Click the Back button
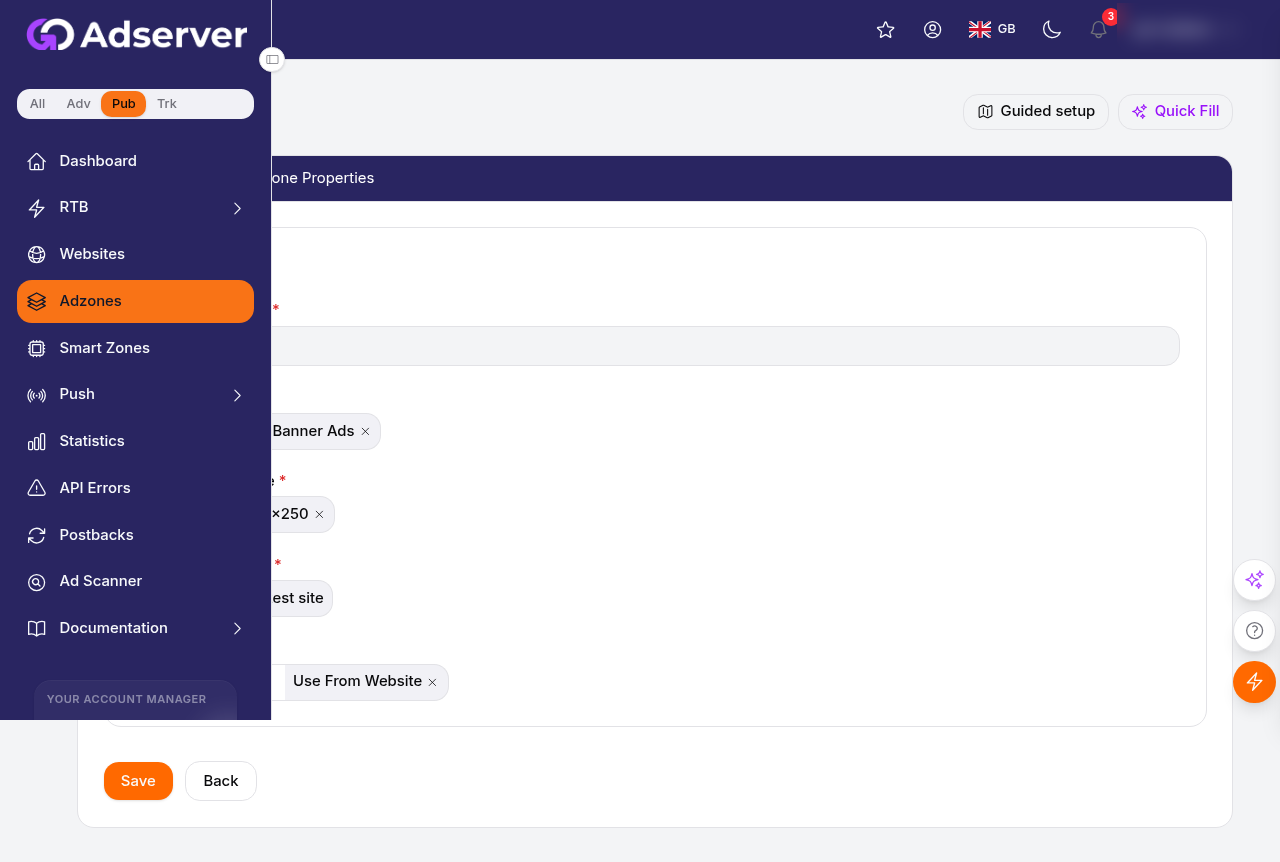Image resolution: width=1280 pixels, height=862 pixels. point(221,781)
